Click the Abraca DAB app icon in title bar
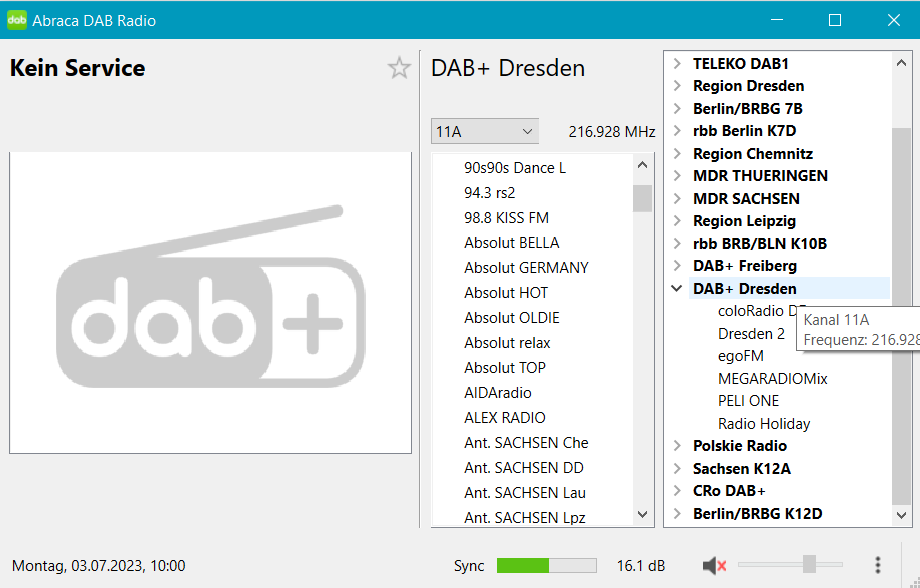This screenshot has height=588, width=920. (x=17, y=20)
